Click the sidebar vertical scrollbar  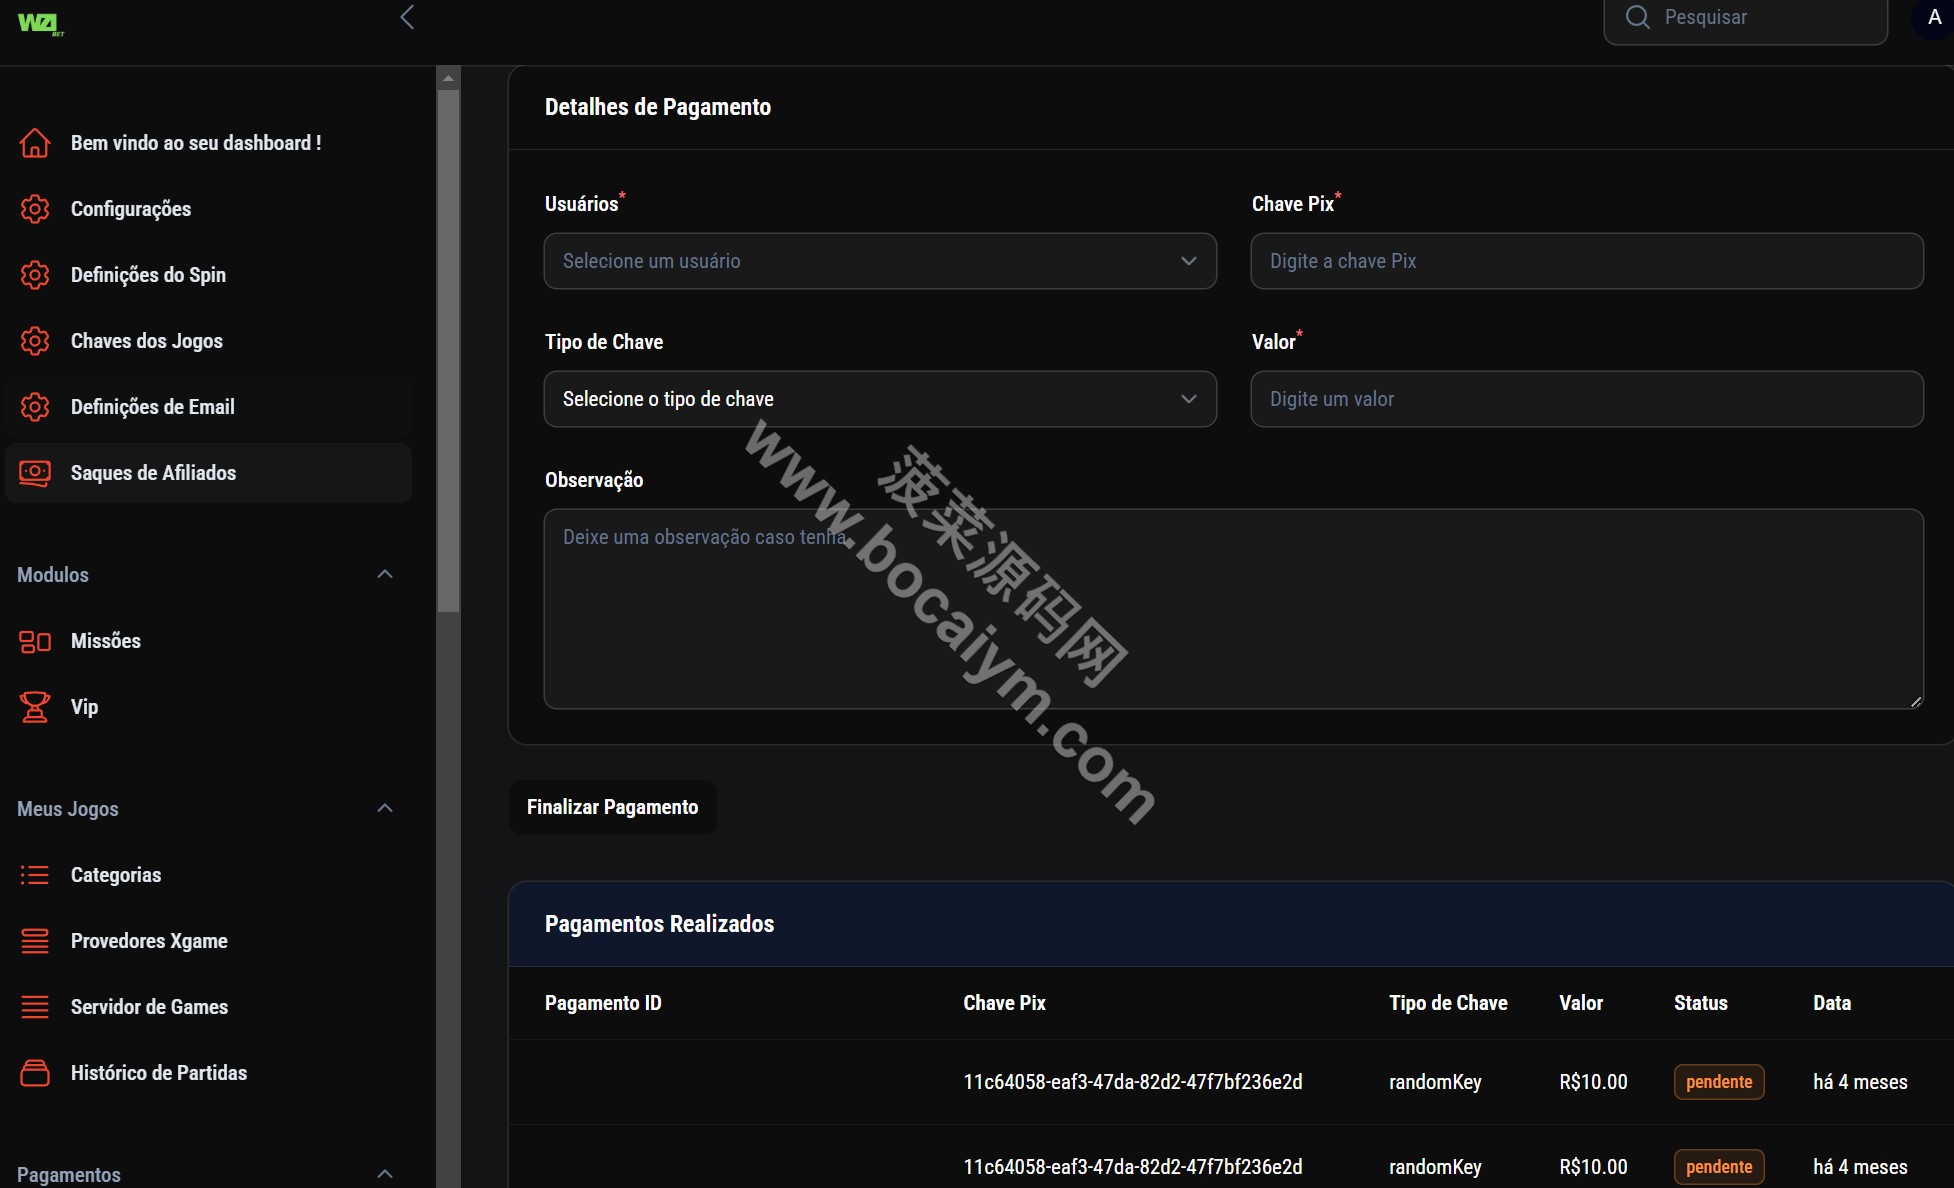[x=448, y=350]
